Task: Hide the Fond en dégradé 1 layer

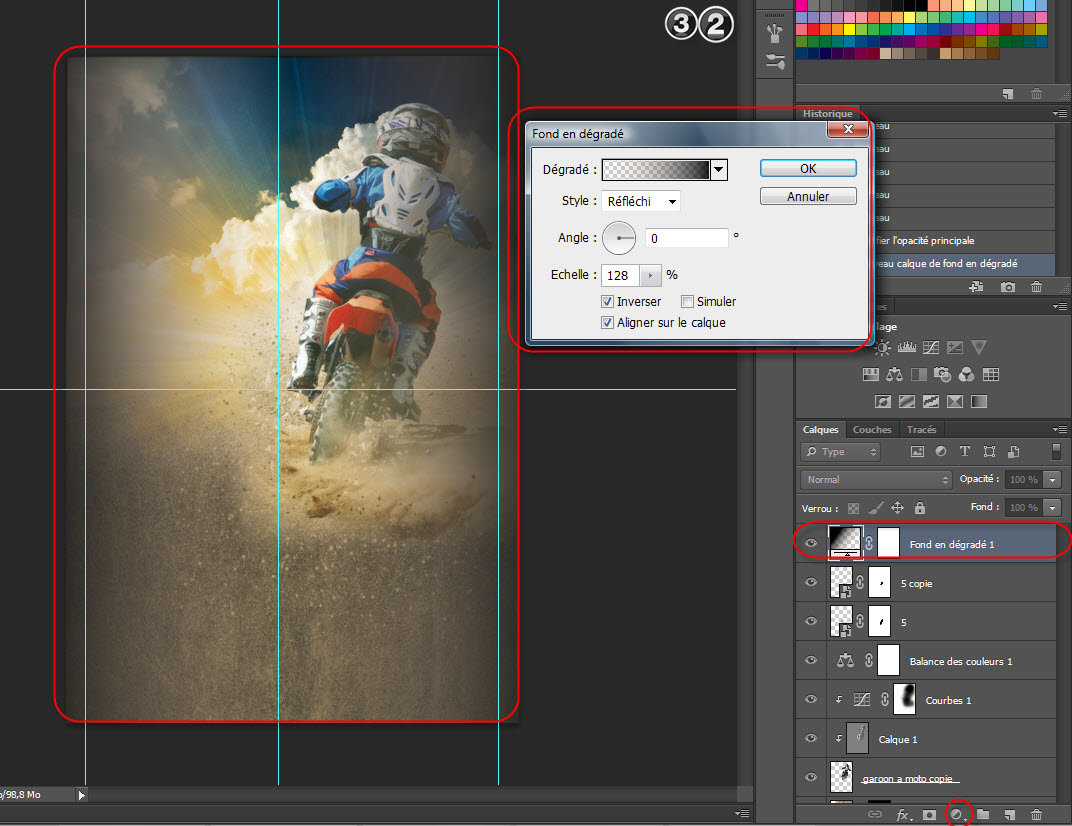Action: coord(811,544)
